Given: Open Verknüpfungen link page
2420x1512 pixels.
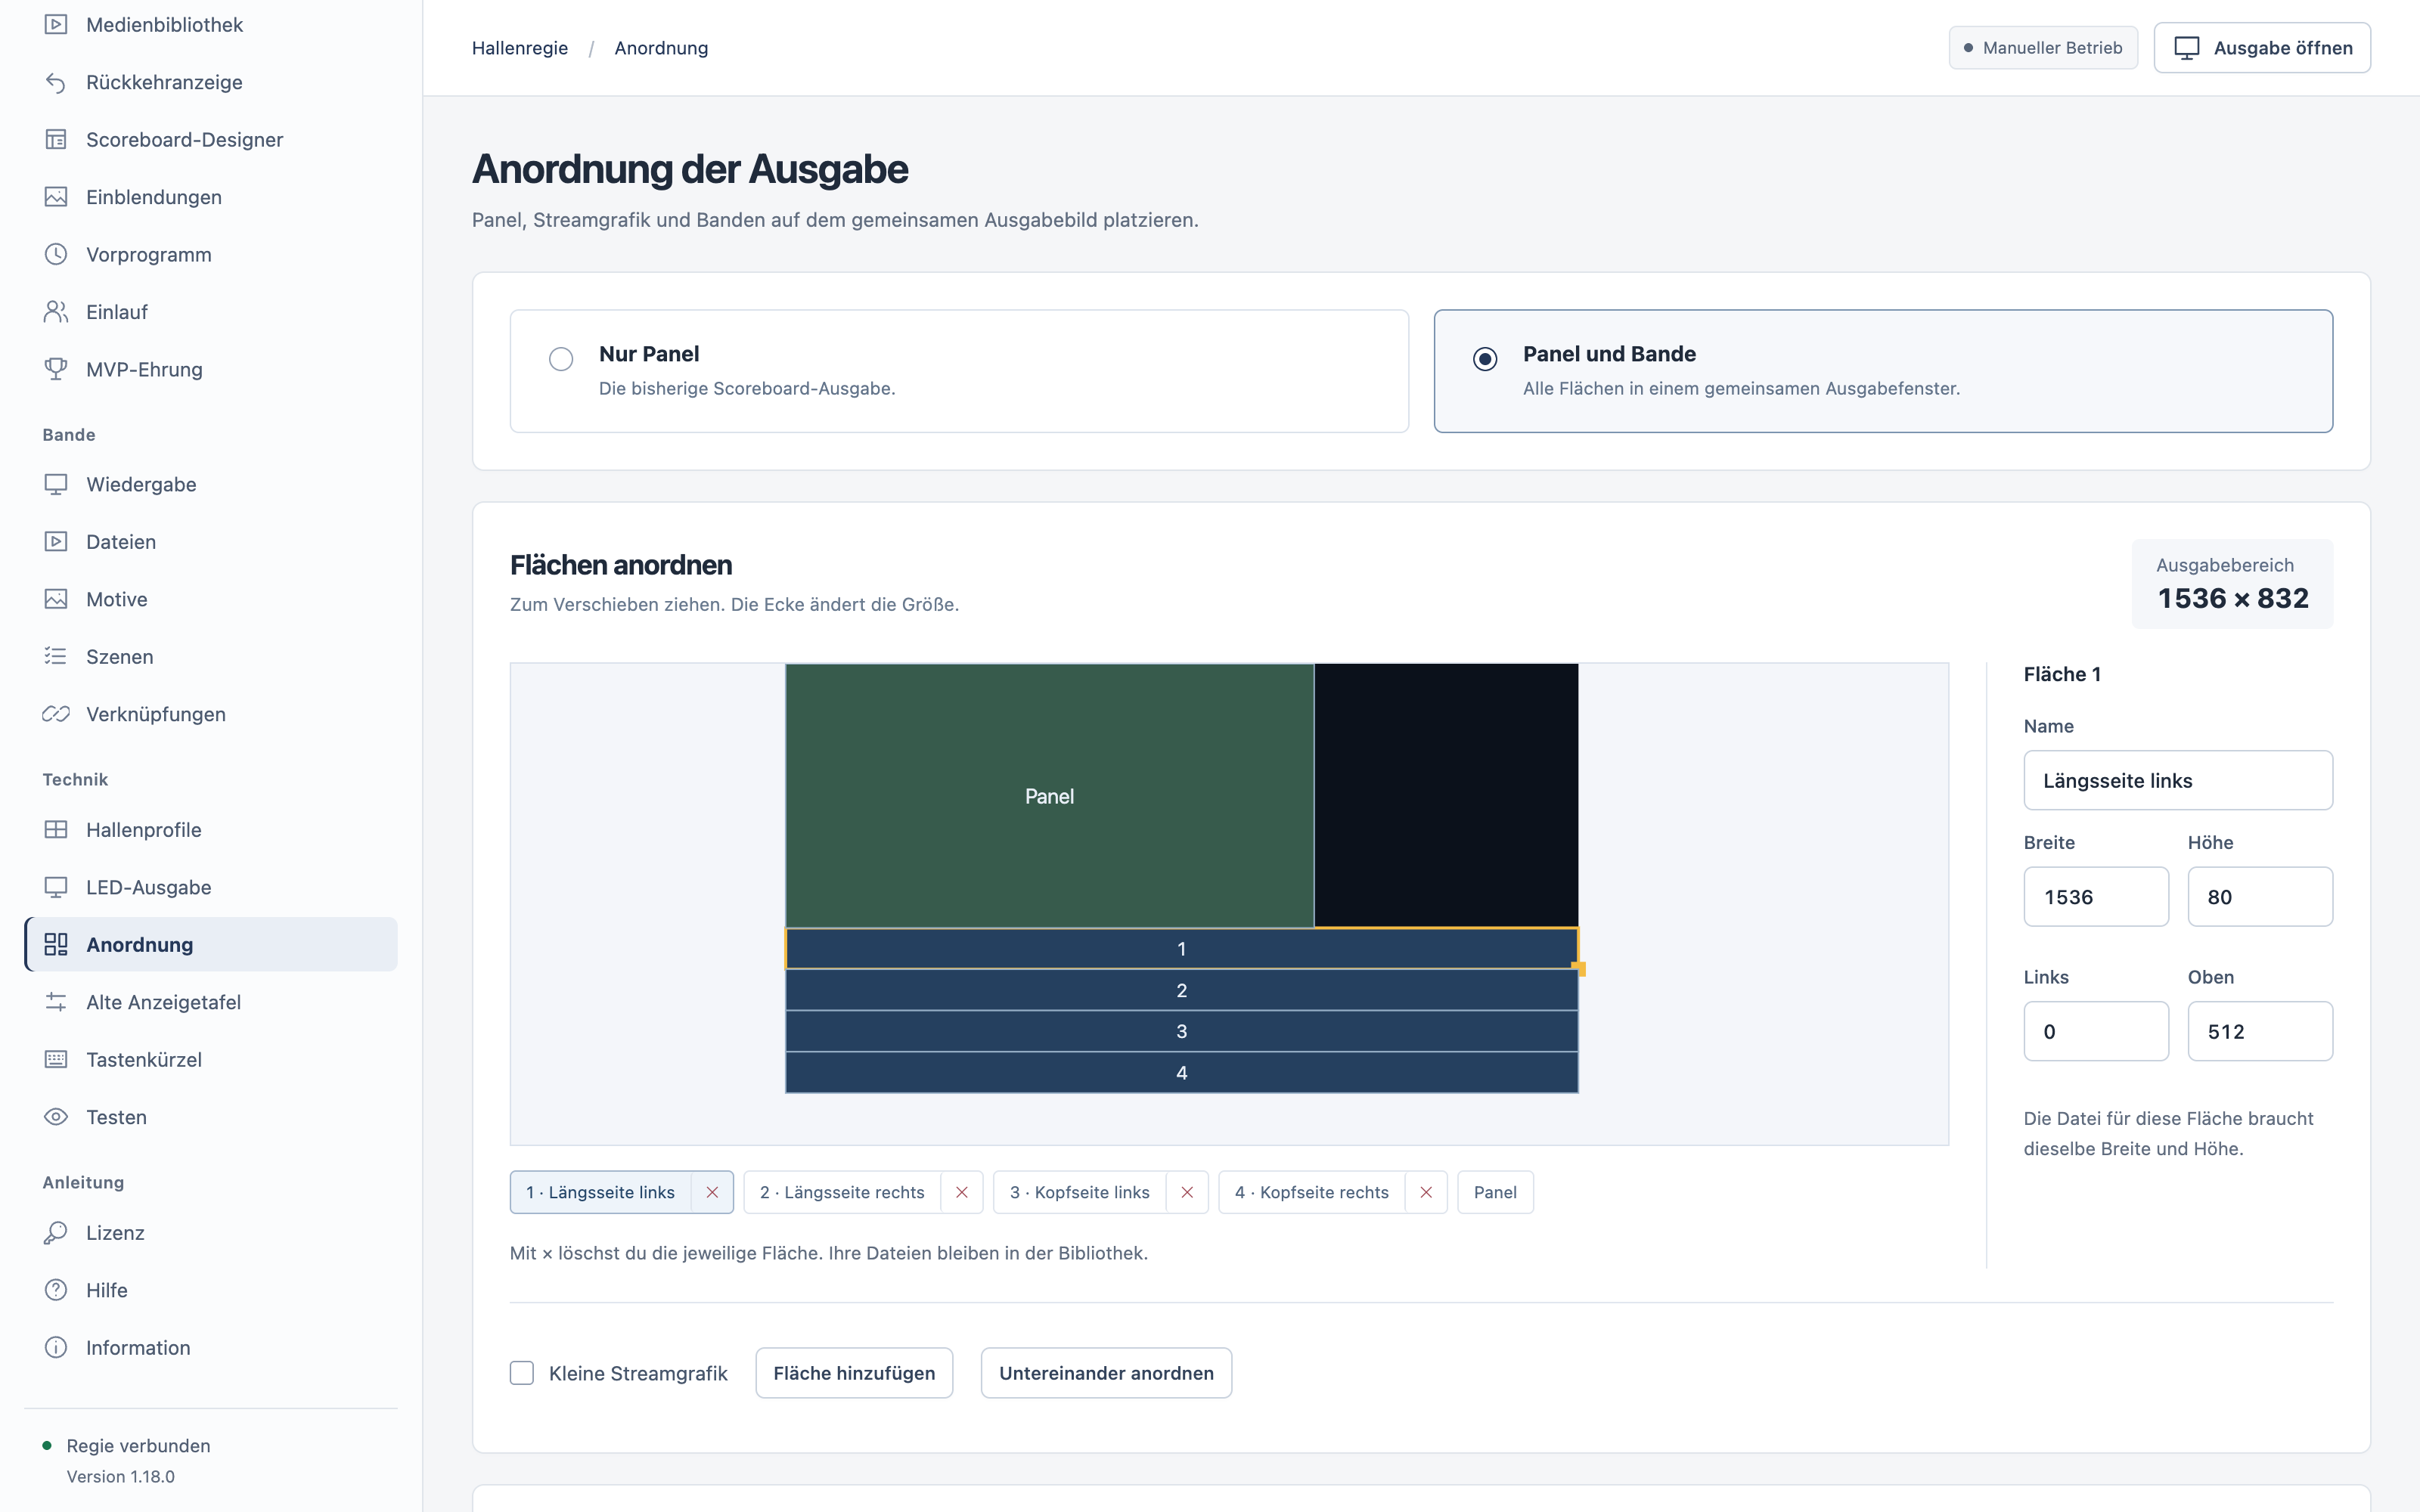Looking at the screenshot, I should 211,715.
